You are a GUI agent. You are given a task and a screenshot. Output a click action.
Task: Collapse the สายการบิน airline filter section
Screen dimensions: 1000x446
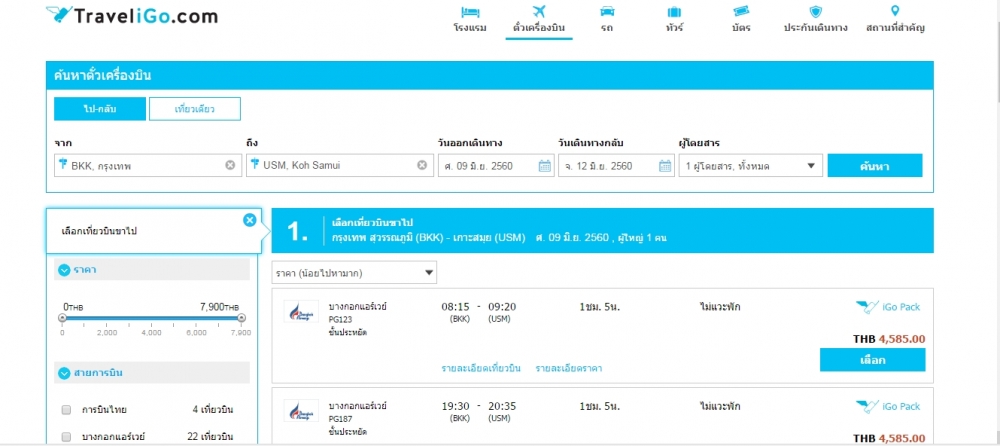point(64,373)
